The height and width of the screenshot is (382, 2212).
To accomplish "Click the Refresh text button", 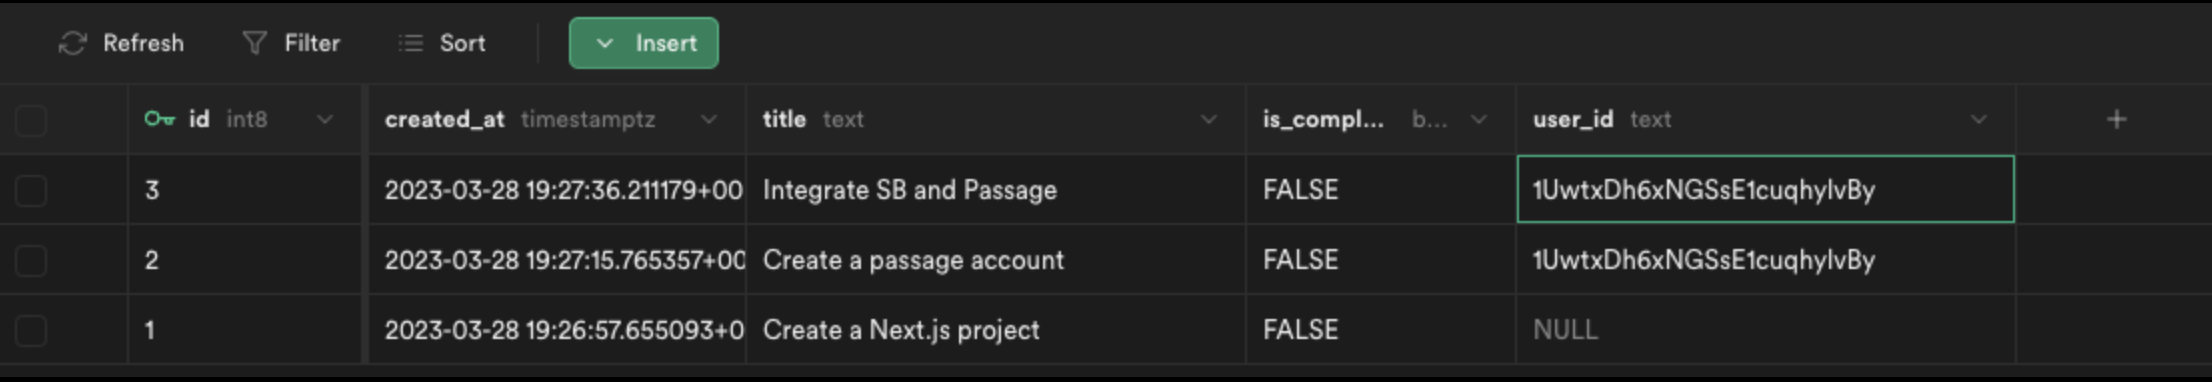I will [143, 43].
